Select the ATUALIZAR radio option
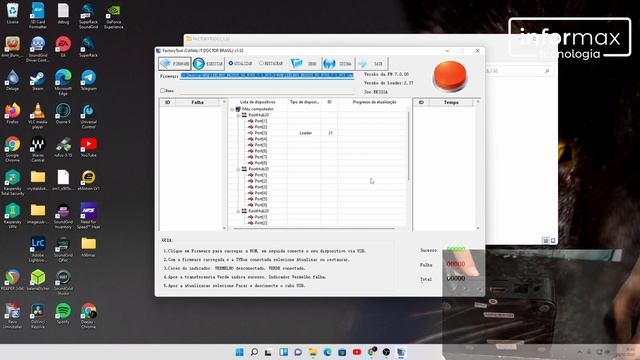640x360 pixels. point(240,63)
